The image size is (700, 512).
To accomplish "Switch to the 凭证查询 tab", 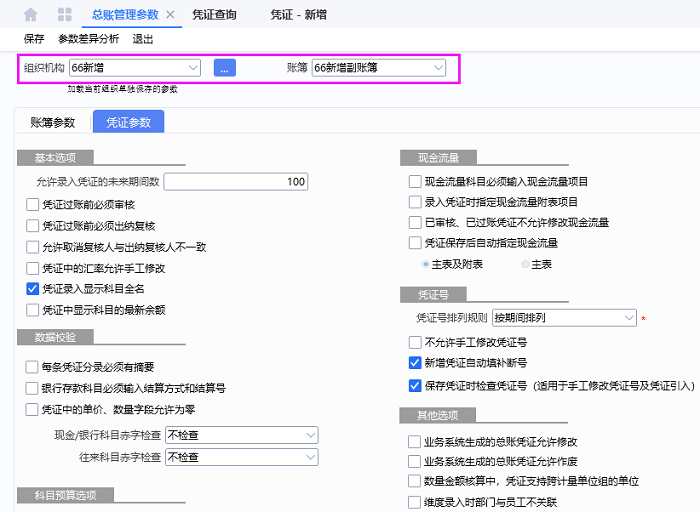I will tap(215, 15).
